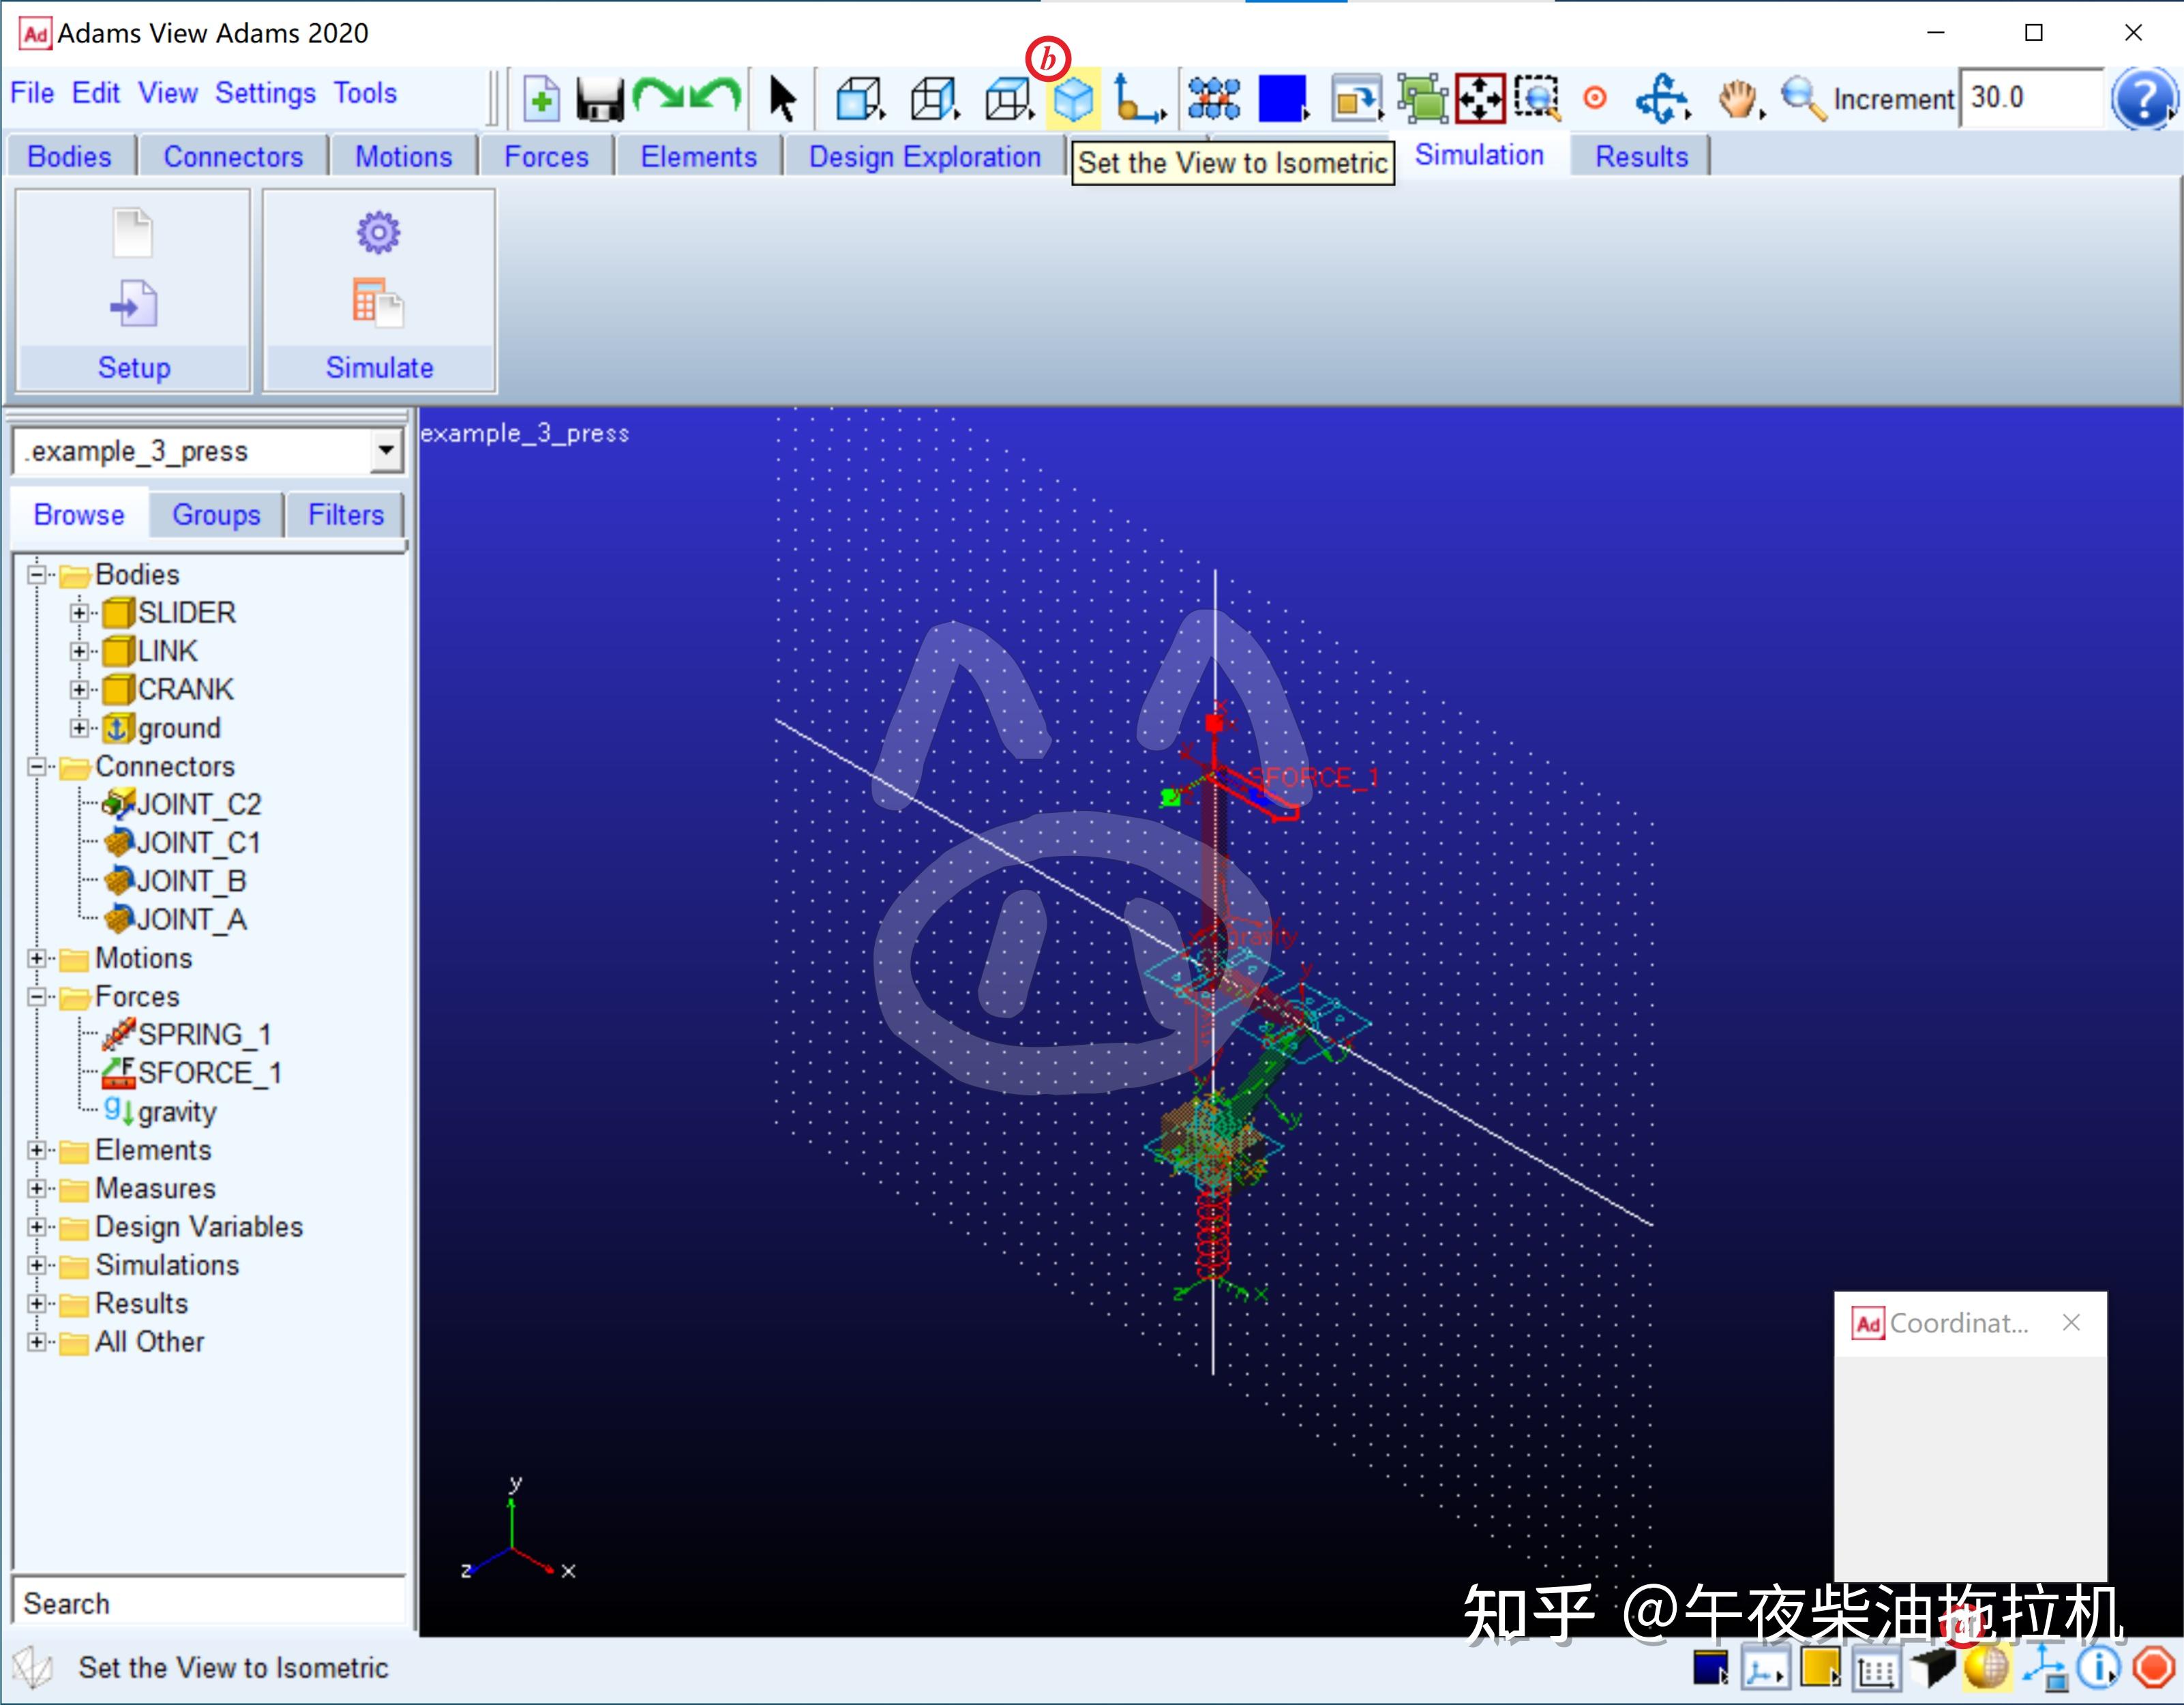Expand the SLIDER body node
The image size is (2184, 1705).
pyautogui.click(x=79, y=613)
